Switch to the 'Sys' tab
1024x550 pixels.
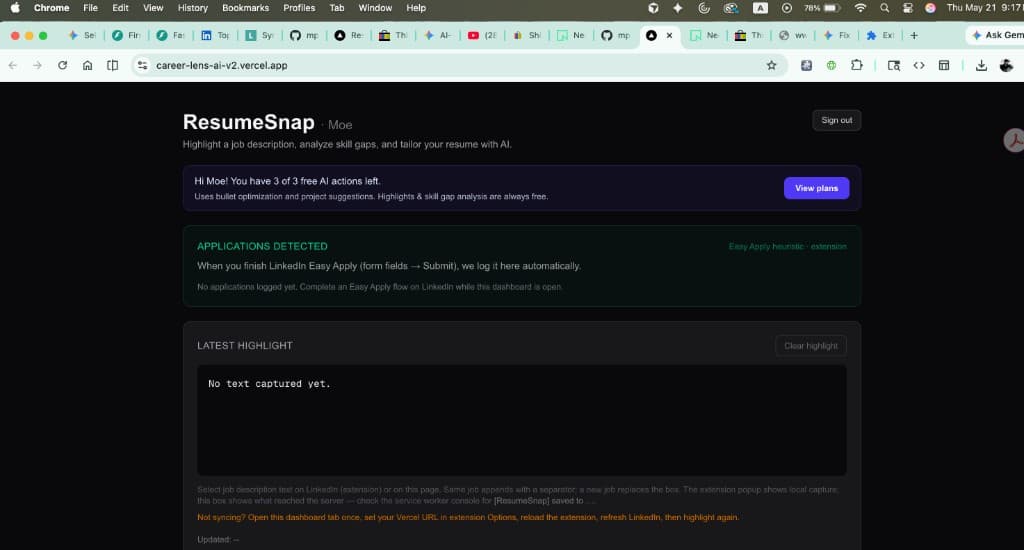click(259, 35)
